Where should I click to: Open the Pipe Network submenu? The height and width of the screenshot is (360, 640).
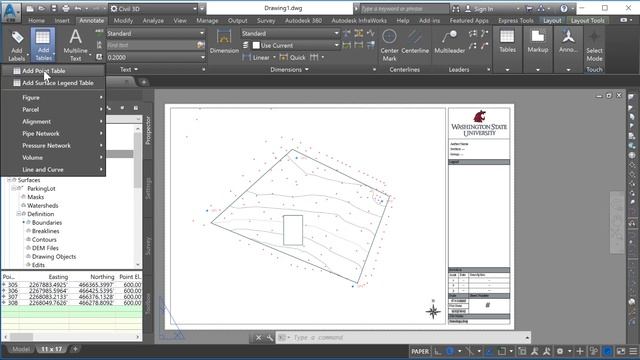[x=53, y=133]
